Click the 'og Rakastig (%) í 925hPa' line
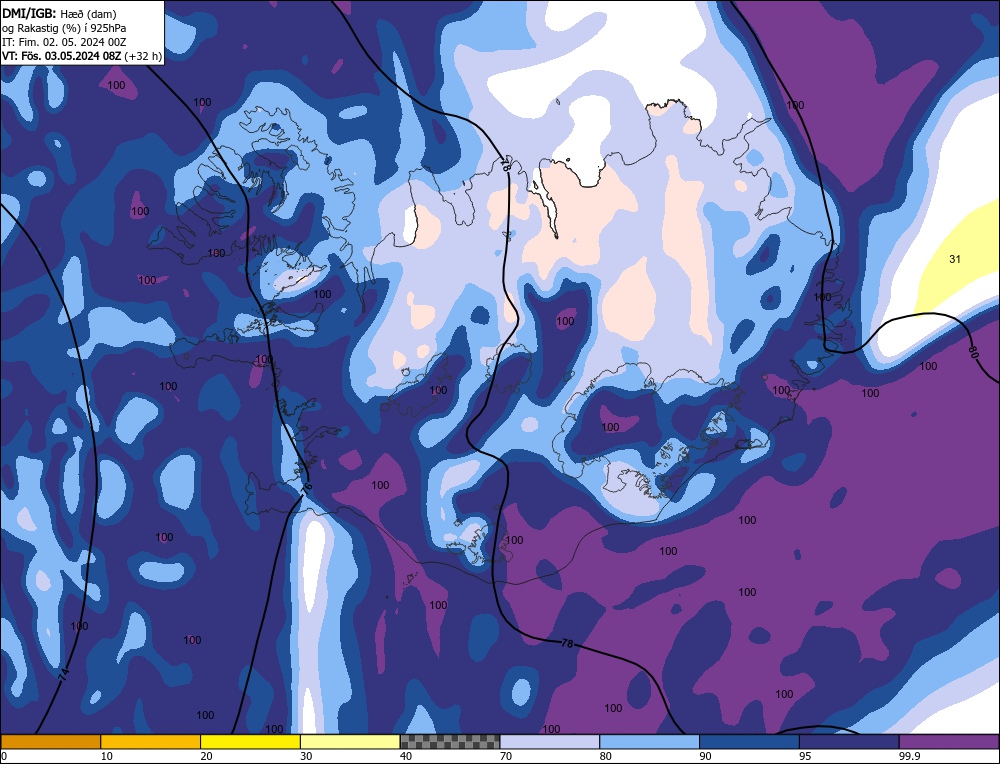1000x764 pixels. click(x=64, y=28)
